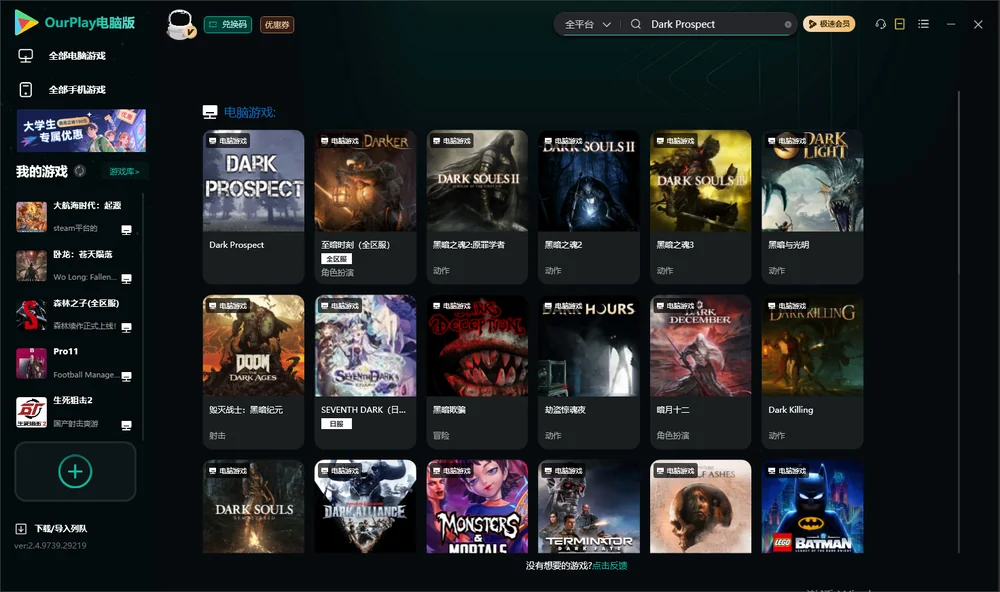
Task: Open the 黑暗与光明 game card
Action: tap(812, 207)
